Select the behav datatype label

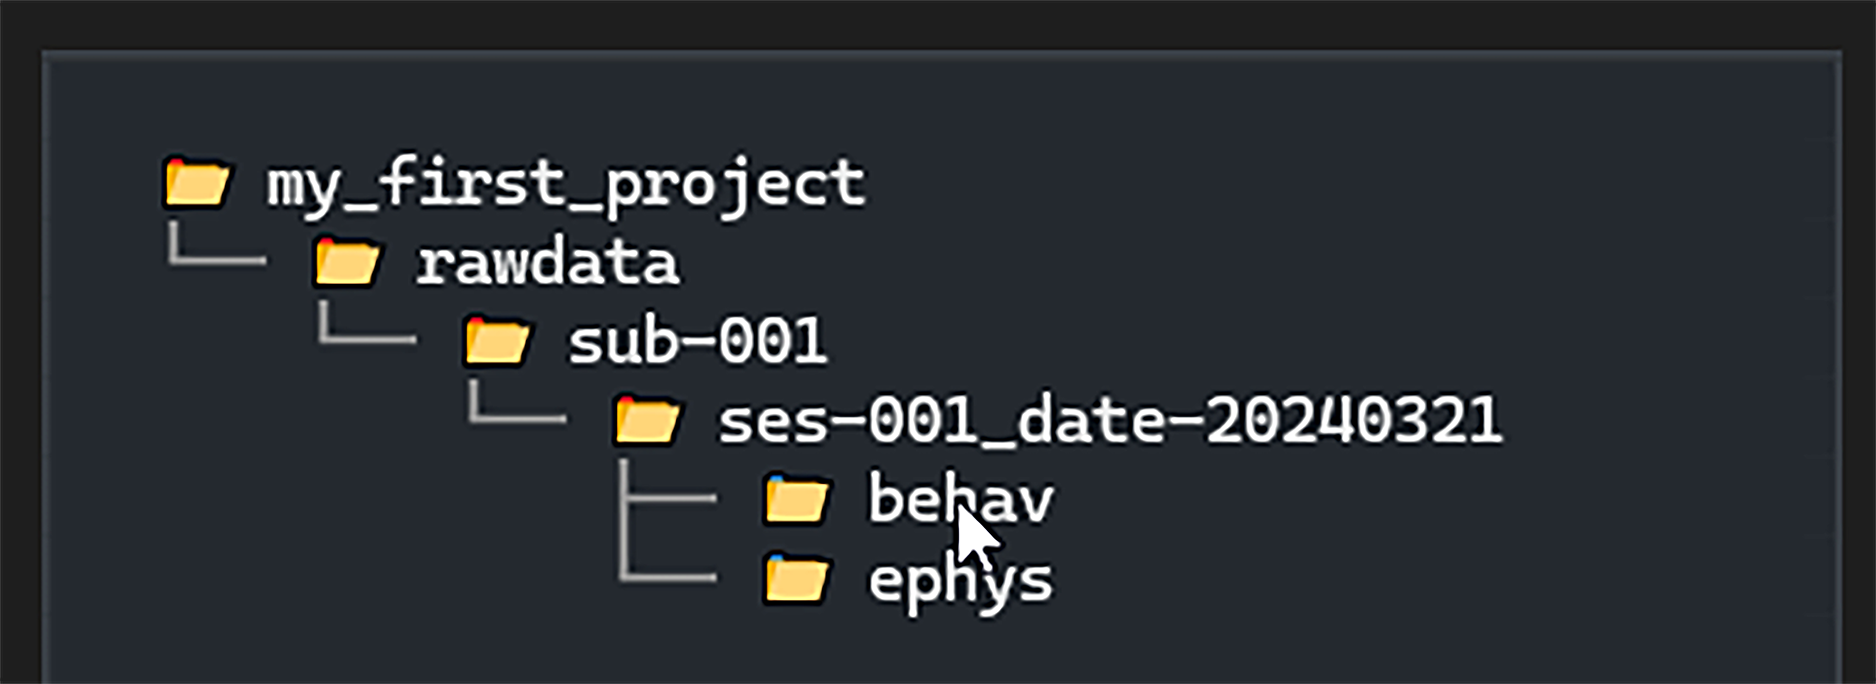(960, 500)
